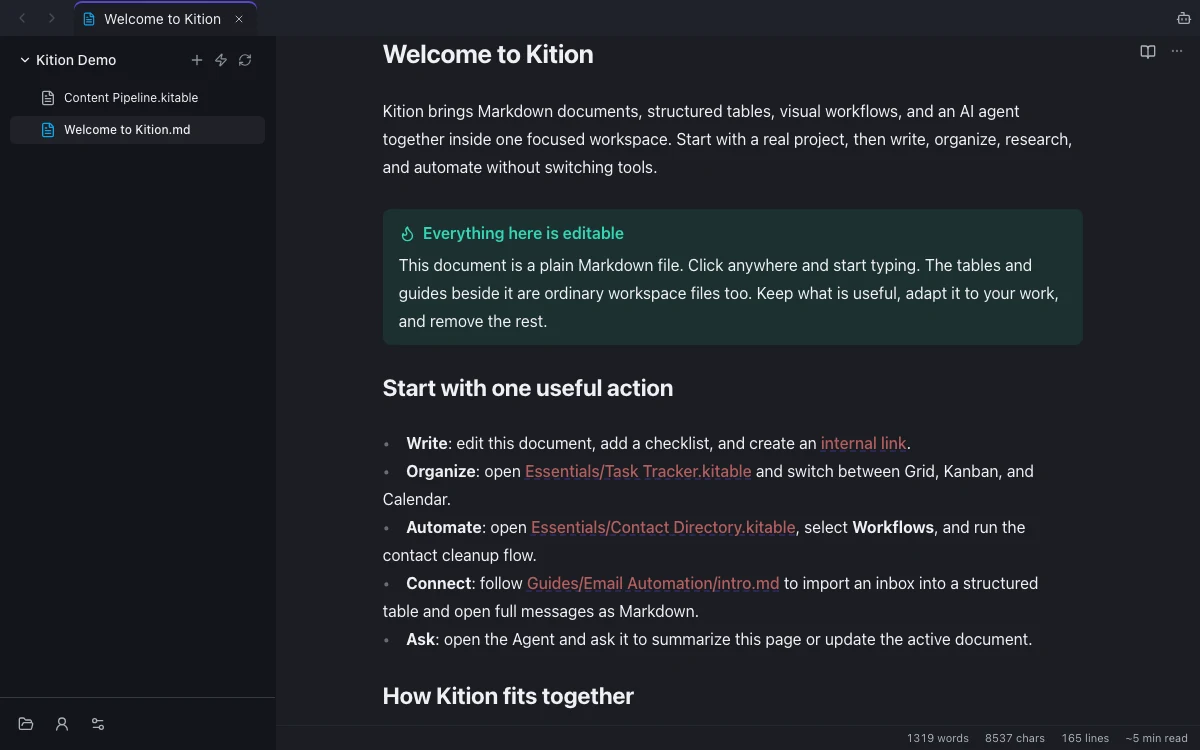
Task: Click the Welcome to Kition heading
Action: coord(488,54)
